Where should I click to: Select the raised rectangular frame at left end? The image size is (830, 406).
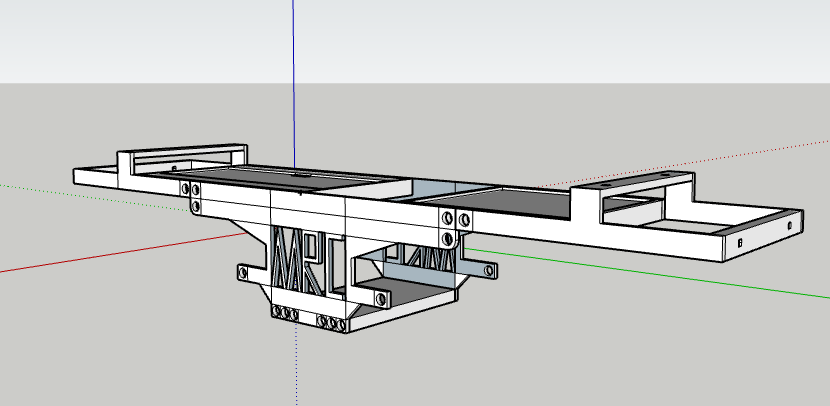click(x=182, y=158)
